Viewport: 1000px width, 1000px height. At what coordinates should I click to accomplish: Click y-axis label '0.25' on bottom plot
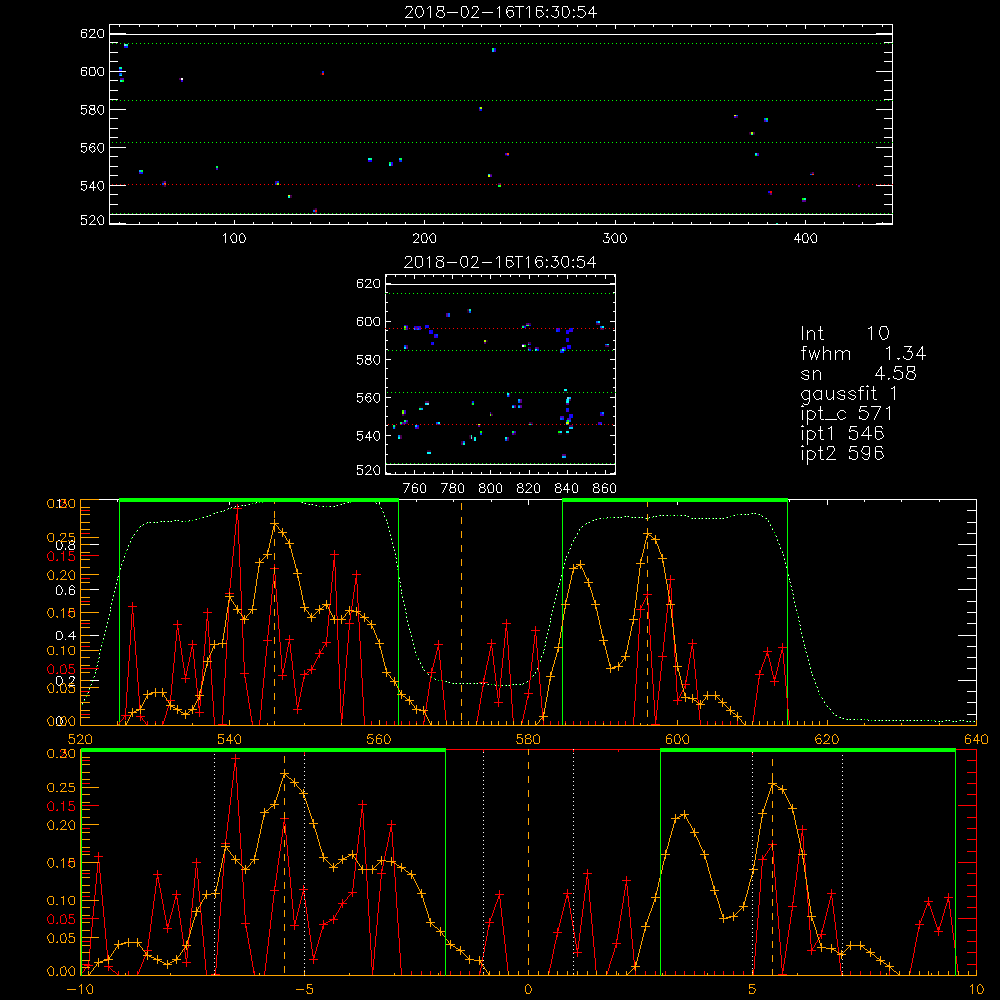pyautogui.click(x=61, y=788)
